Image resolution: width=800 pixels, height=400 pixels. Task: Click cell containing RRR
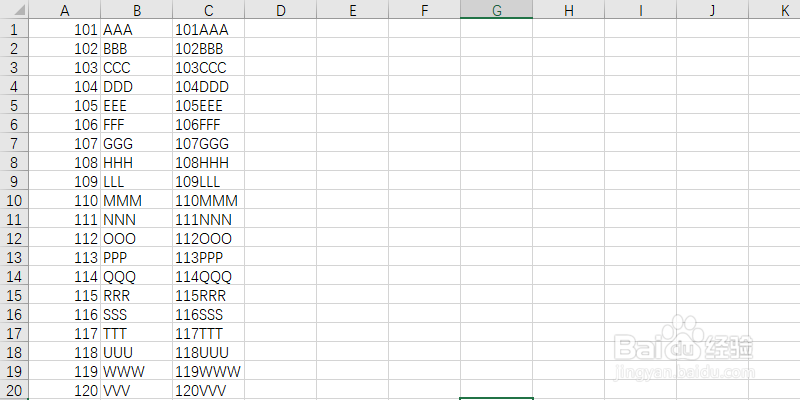tap(137, 294)
